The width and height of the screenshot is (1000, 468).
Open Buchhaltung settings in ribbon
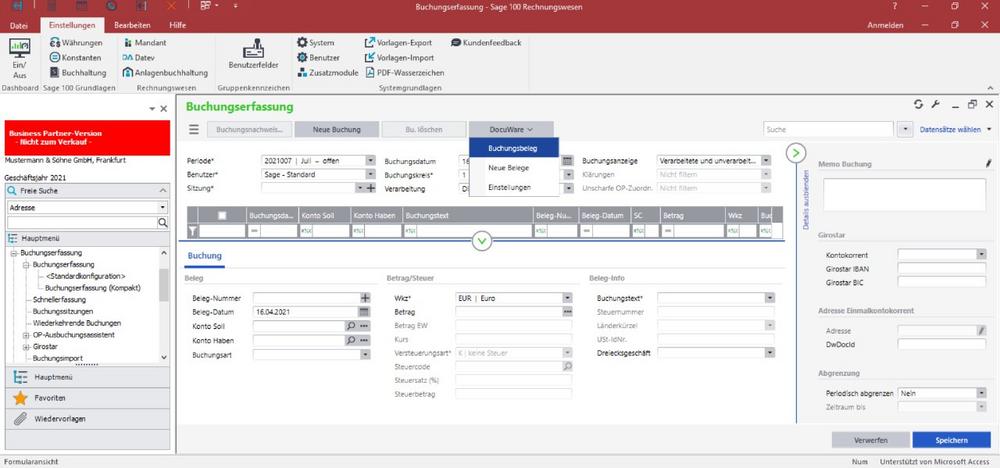(x=78, y=73)
